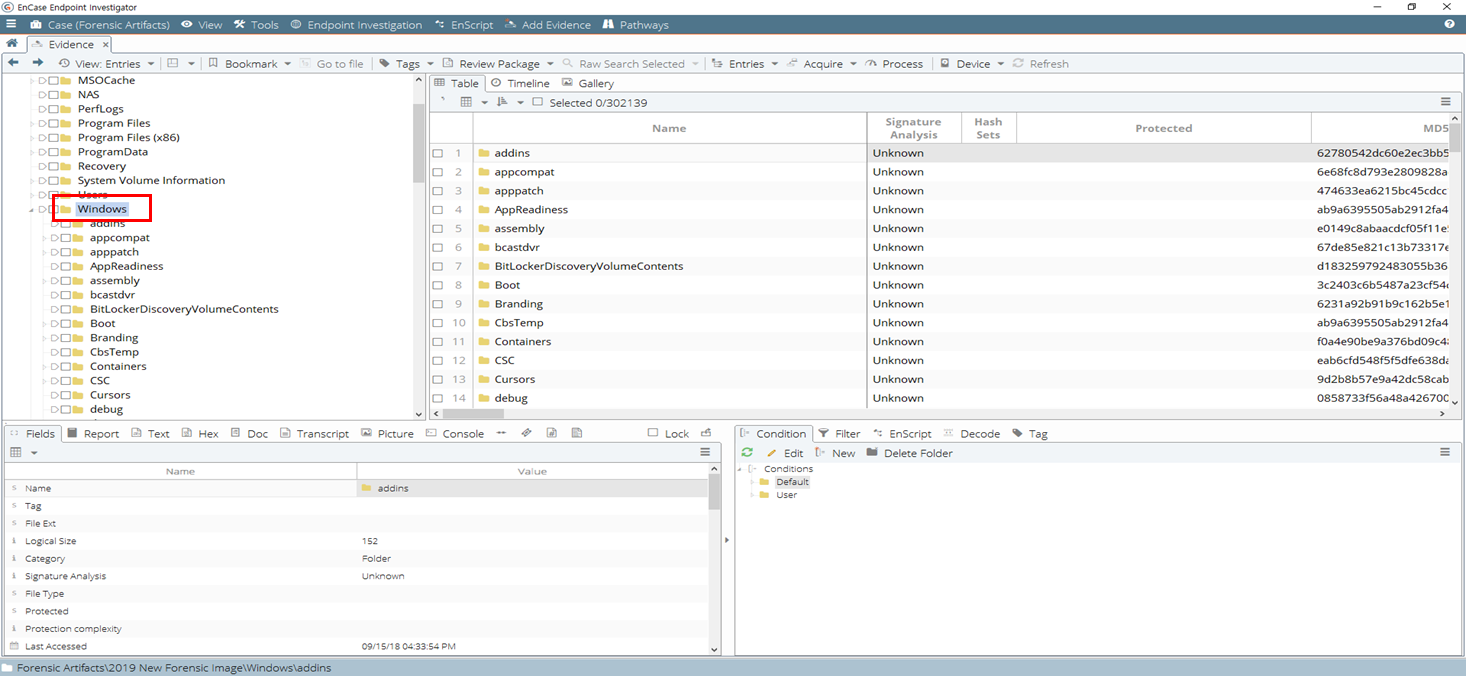Open the Tags dropdown
This screenshot has height=676, width=1466.
point(406,63)
